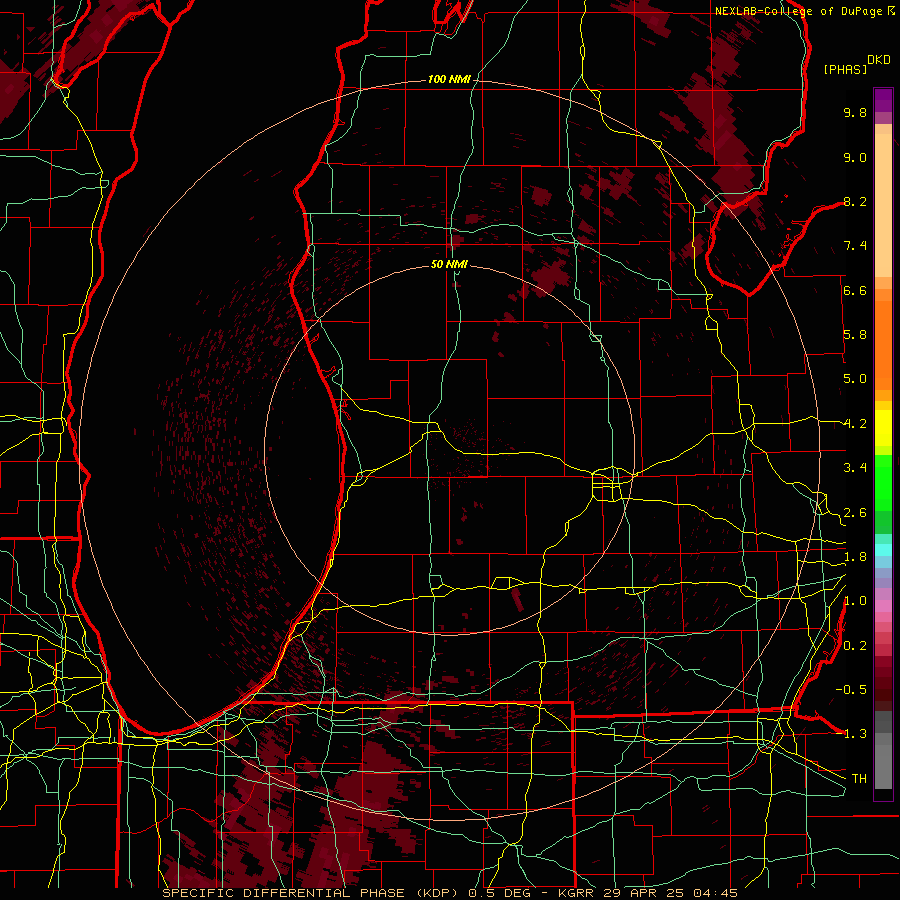Click the -0.5 value on the color scale
This screenshot has width=900, height=900.
tap(851, 689)
